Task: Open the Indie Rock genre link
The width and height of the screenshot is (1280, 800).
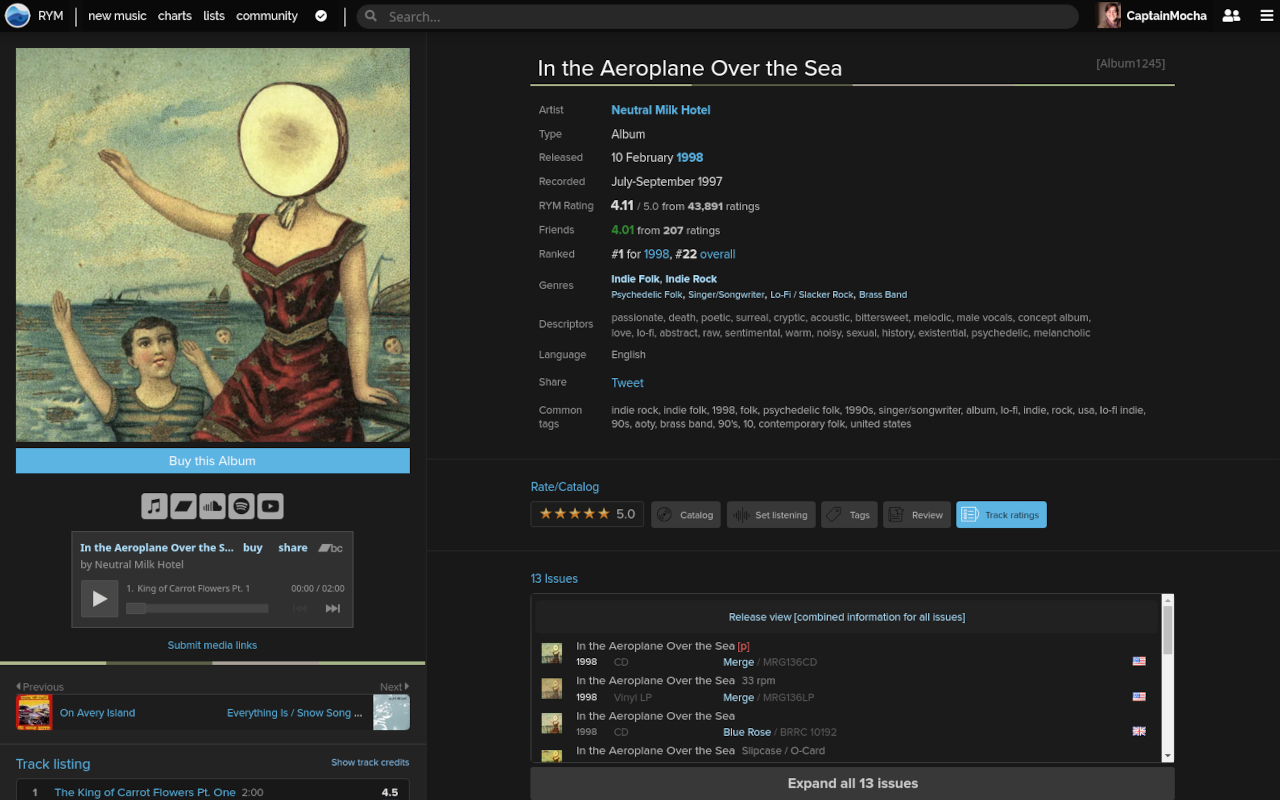Action: pos(691,279)
